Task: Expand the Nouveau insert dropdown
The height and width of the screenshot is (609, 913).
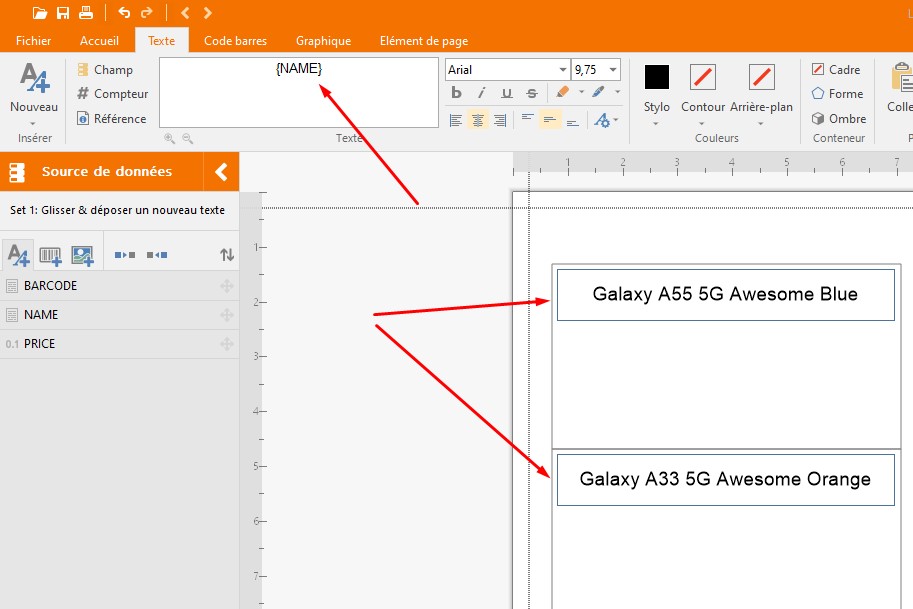Action: tap(34, 123)
